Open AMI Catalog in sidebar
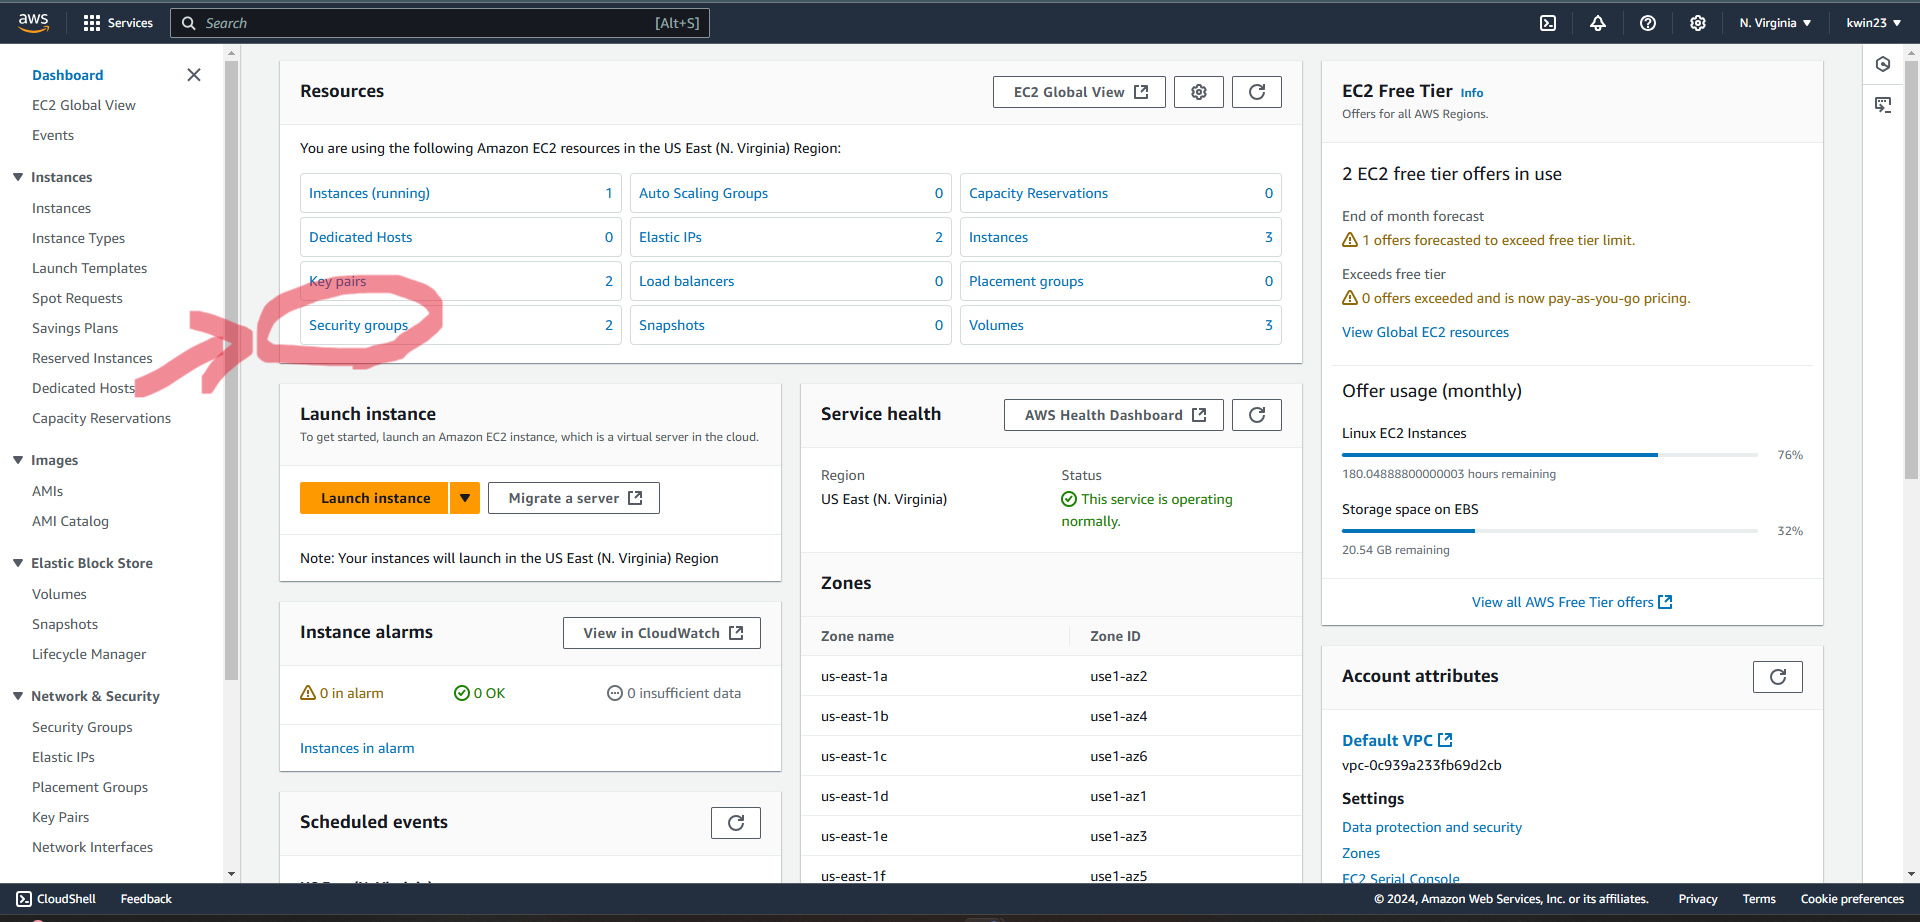 tap(70, 521)
